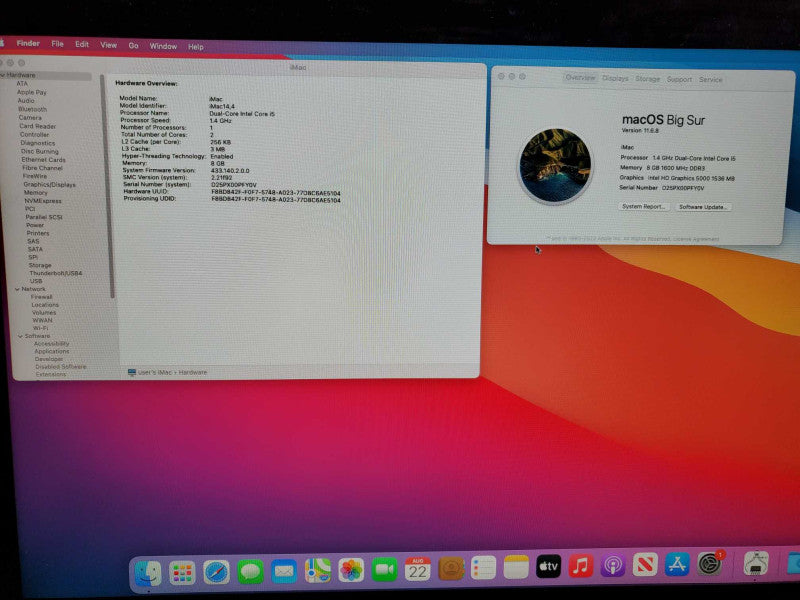Switch to the Service tab
This screenshot has height=600, width=800.
coord(711,80)
